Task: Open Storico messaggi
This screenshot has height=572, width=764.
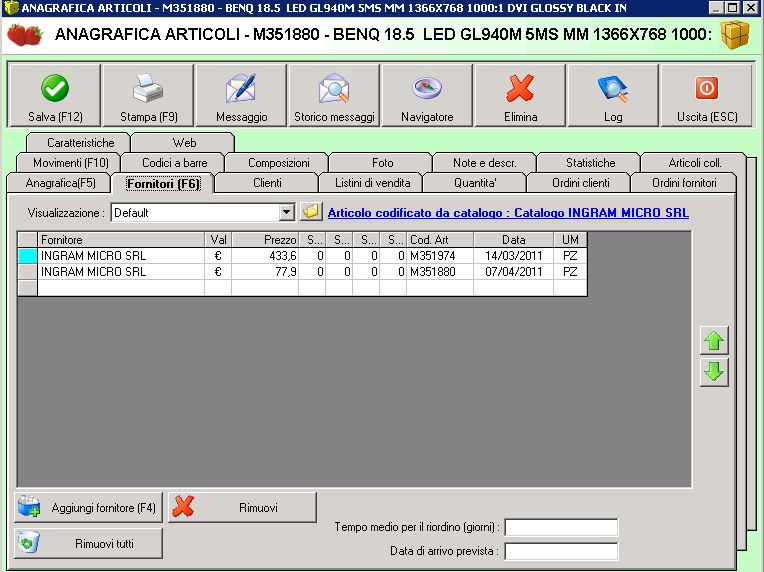Action: point(334,95)
